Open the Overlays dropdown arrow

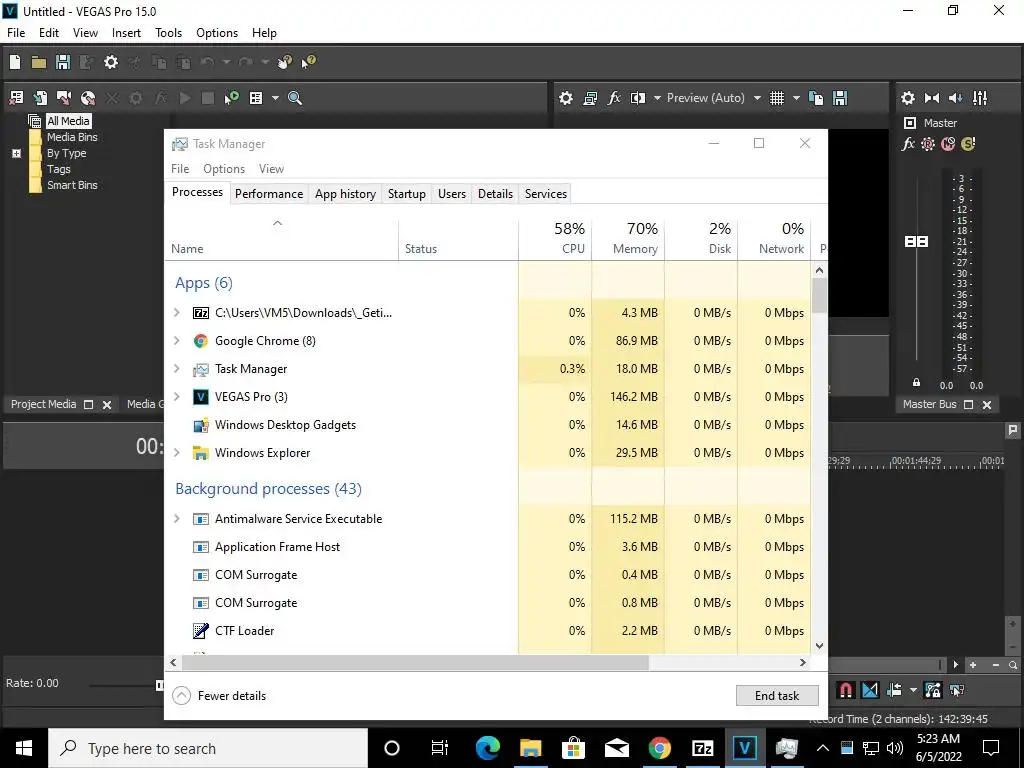796,98
